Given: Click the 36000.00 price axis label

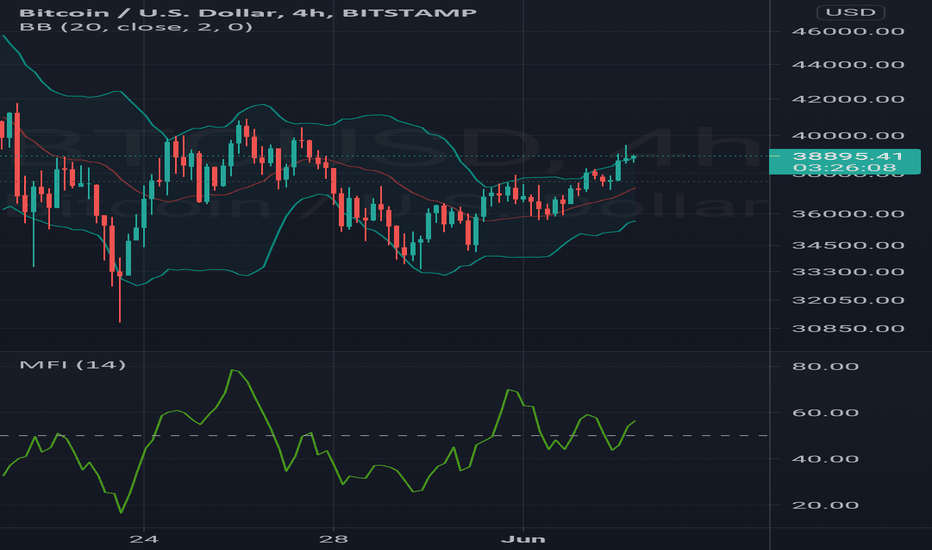Looking at the screenshot, I should (x=848, y=214).
